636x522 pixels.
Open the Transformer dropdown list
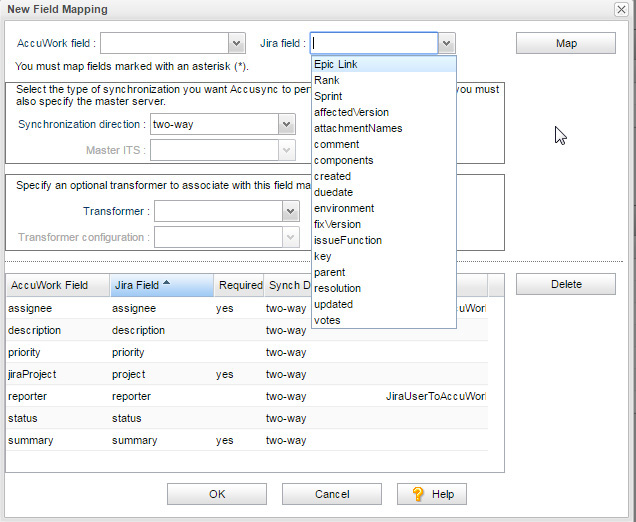(291, 211)
